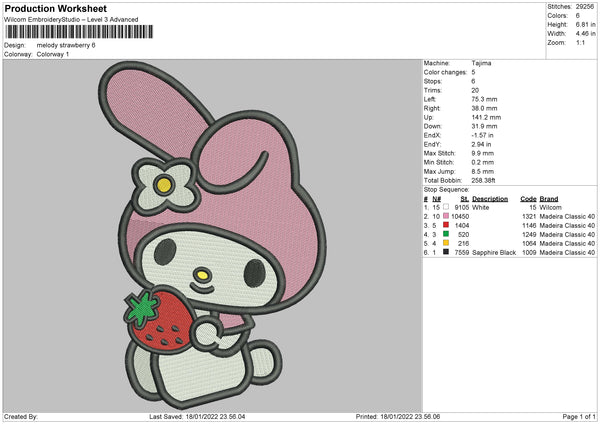Click the 'Stops:' label

433,82
